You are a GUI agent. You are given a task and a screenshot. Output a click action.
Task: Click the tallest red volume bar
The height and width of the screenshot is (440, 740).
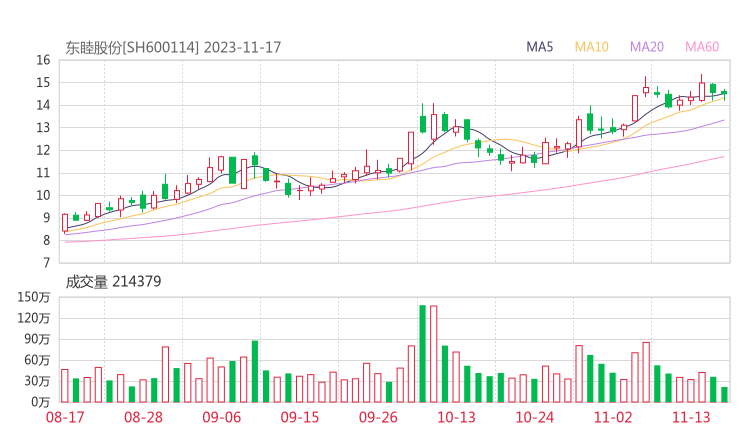coord(434,354)
